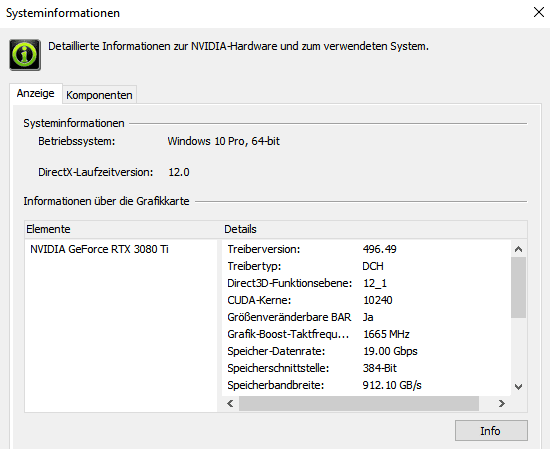Image resolution: width=550 pixels, height=449 pixels.
Task: Select the Treibertyp row
Action: [367, 266]
